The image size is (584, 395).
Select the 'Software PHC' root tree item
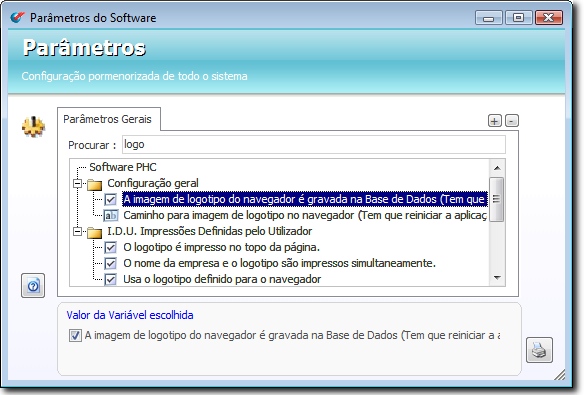[123, 167]
